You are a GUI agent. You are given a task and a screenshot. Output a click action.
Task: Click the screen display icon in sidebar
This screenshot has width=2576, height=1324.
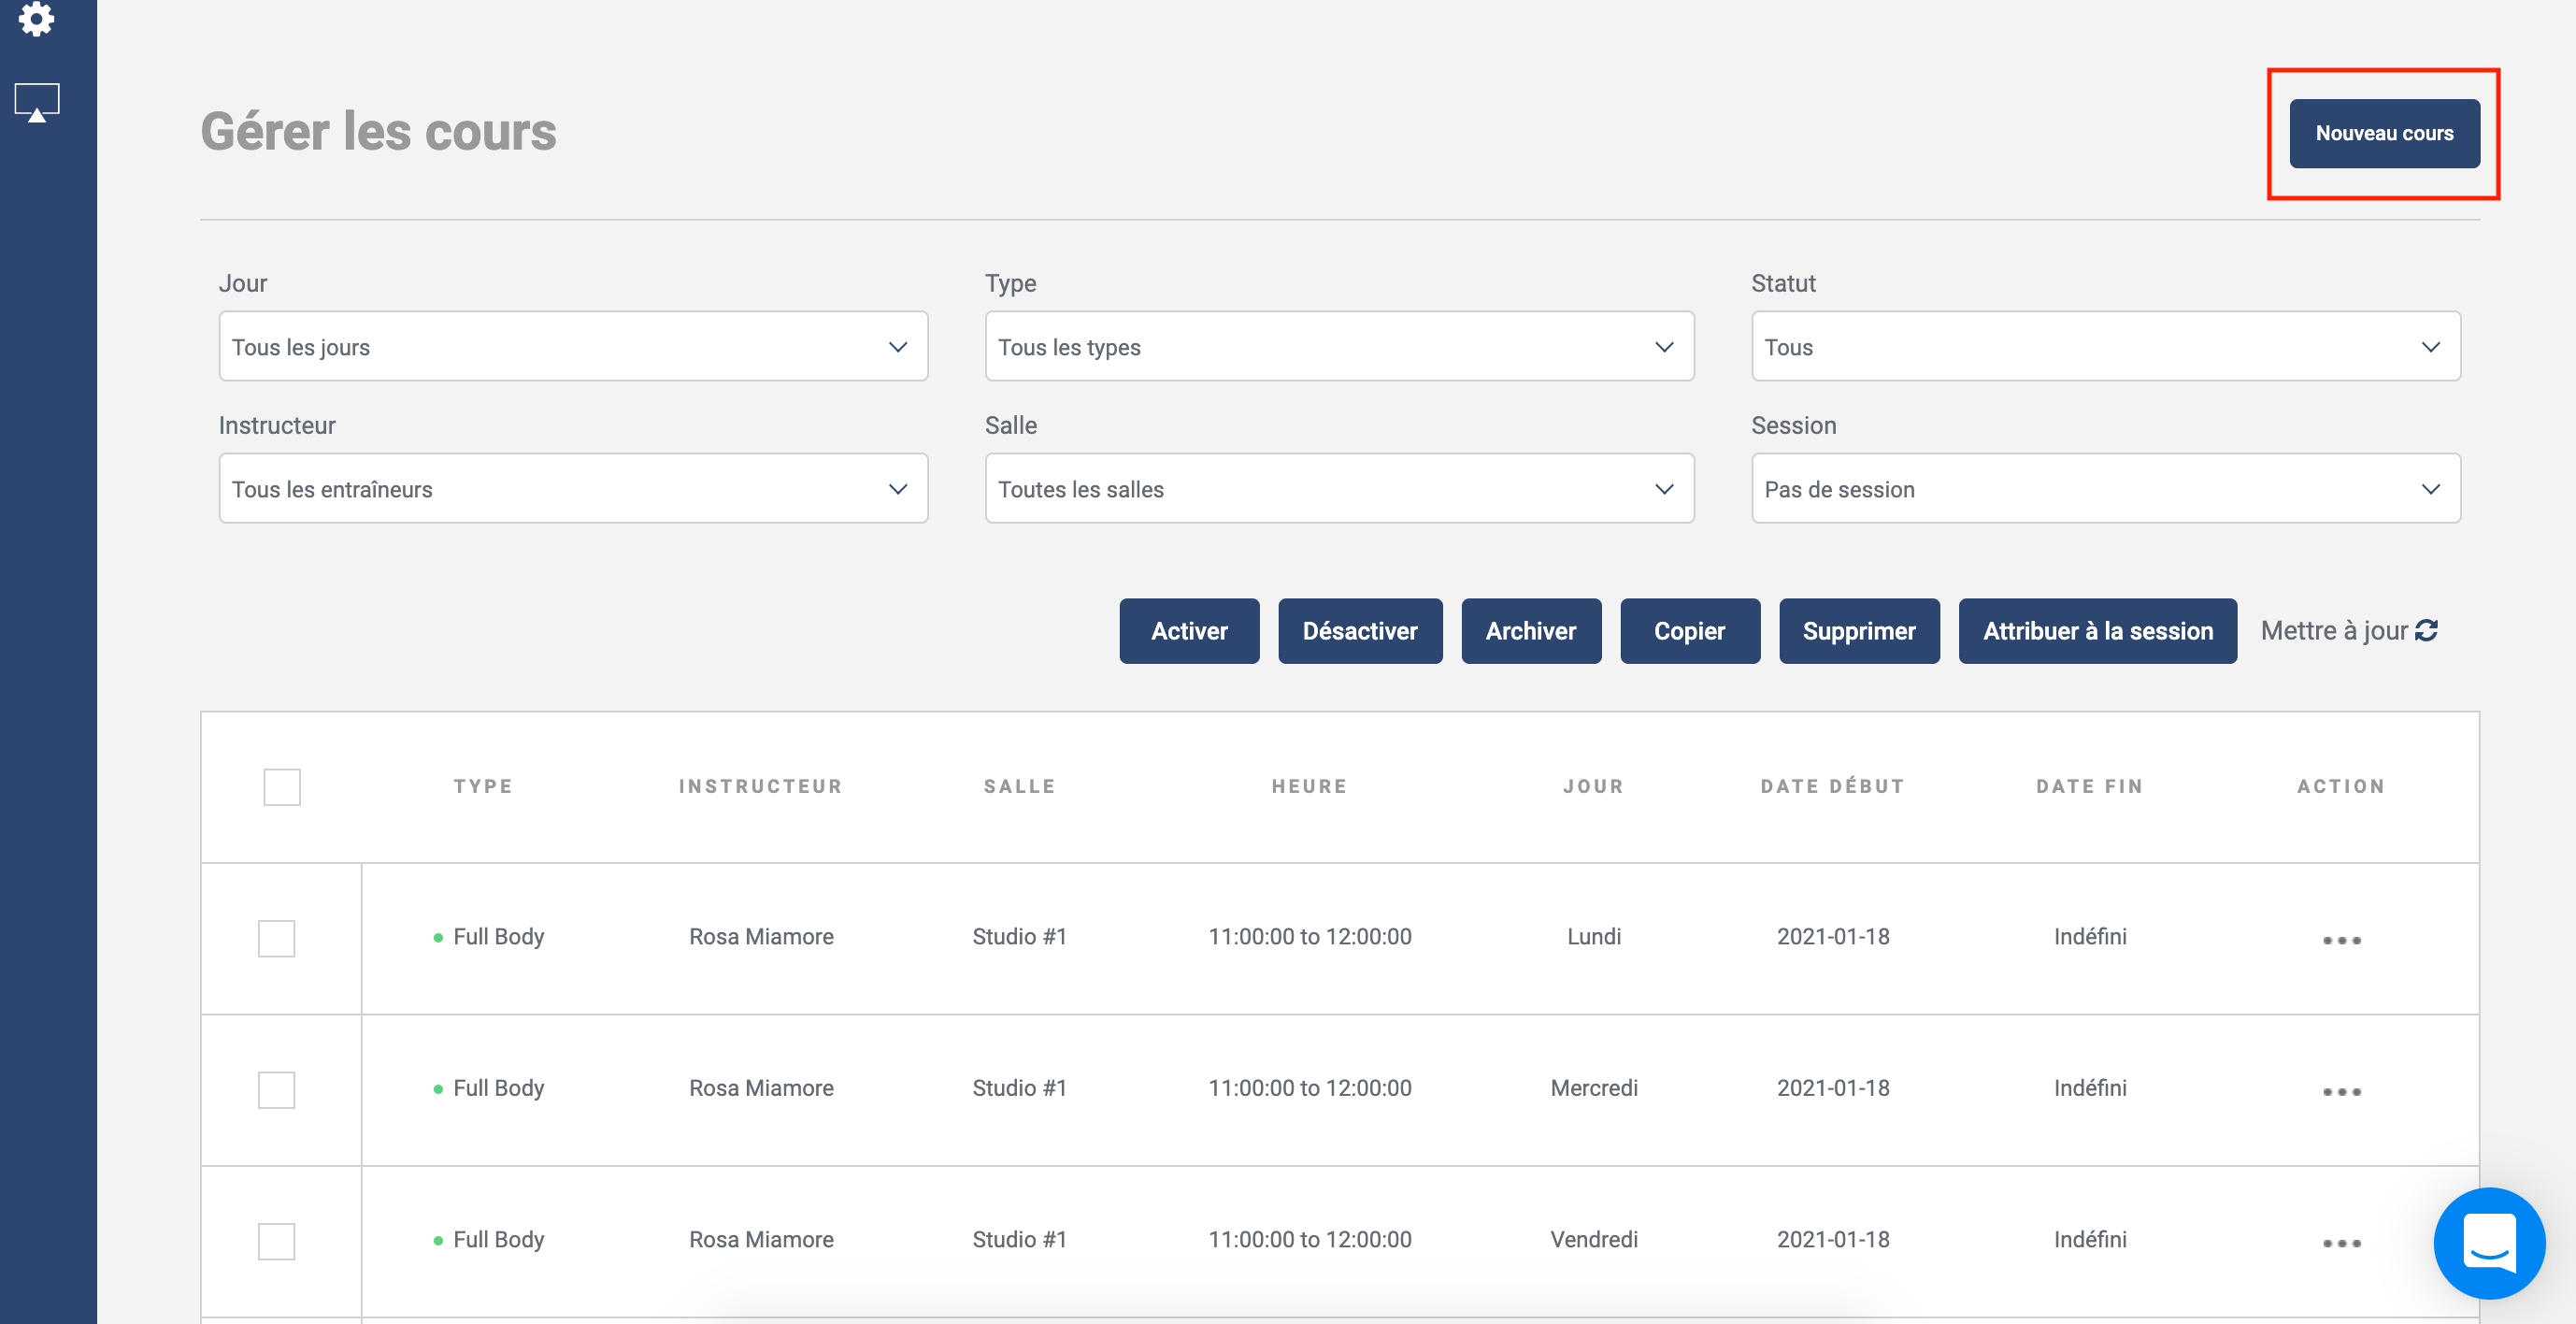tap(37, 101)
